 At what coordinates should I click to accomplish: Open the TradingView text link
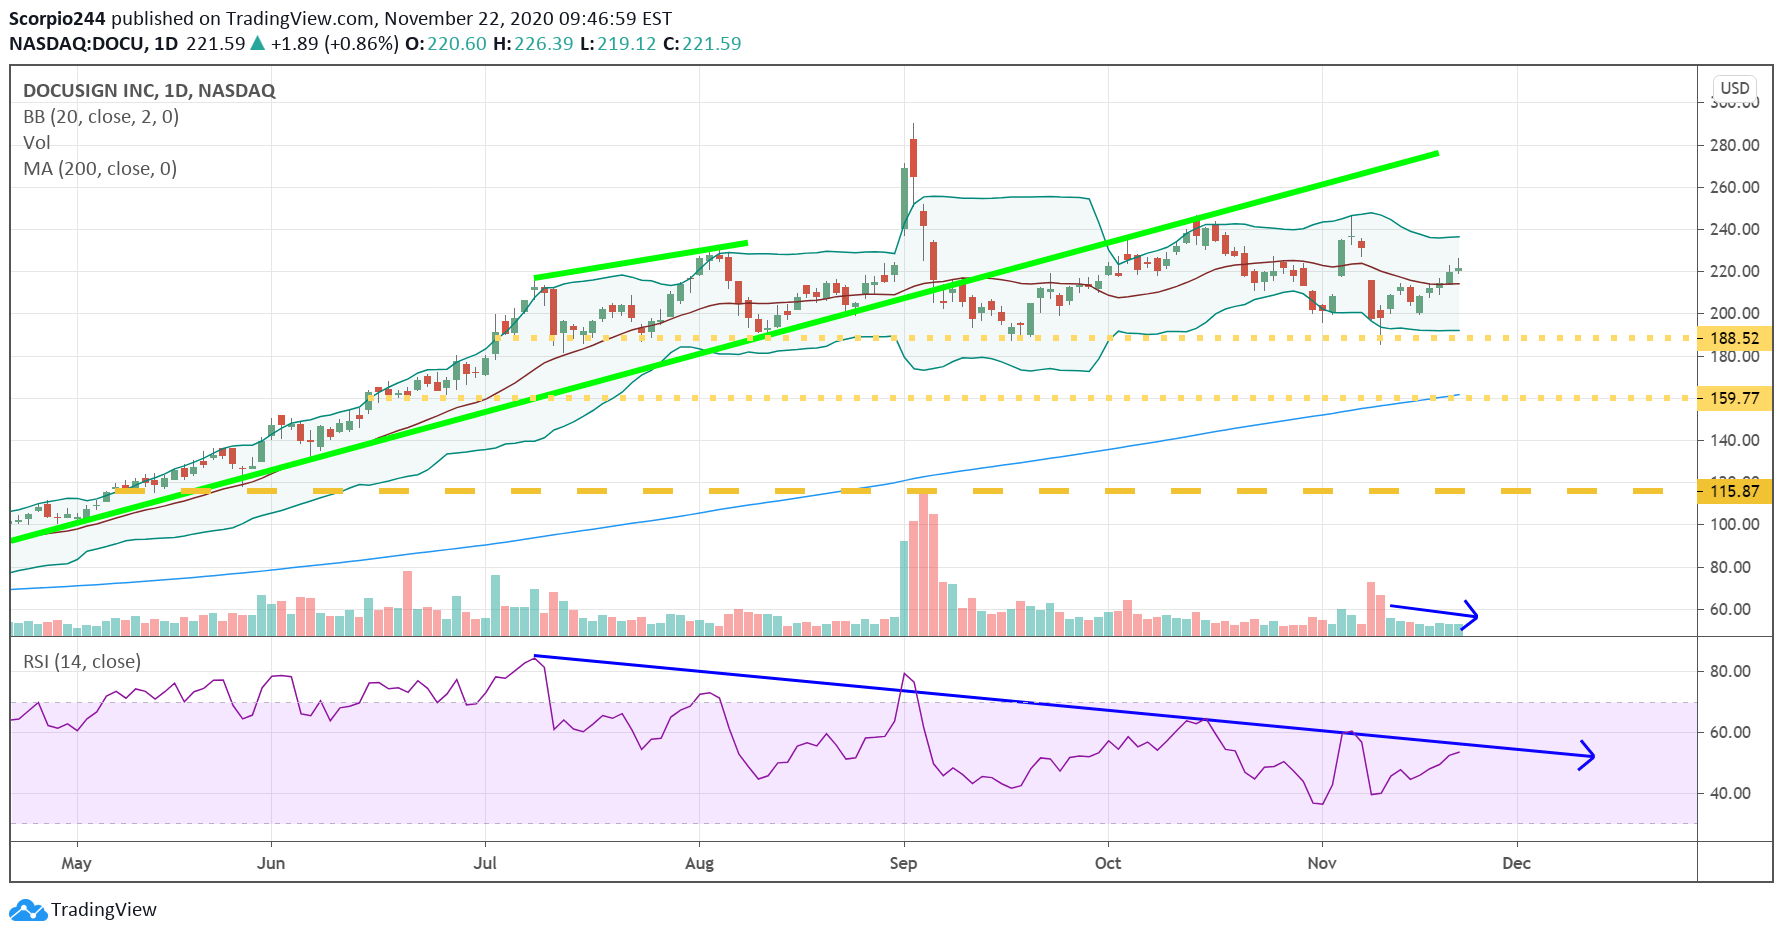pos(104,910)
